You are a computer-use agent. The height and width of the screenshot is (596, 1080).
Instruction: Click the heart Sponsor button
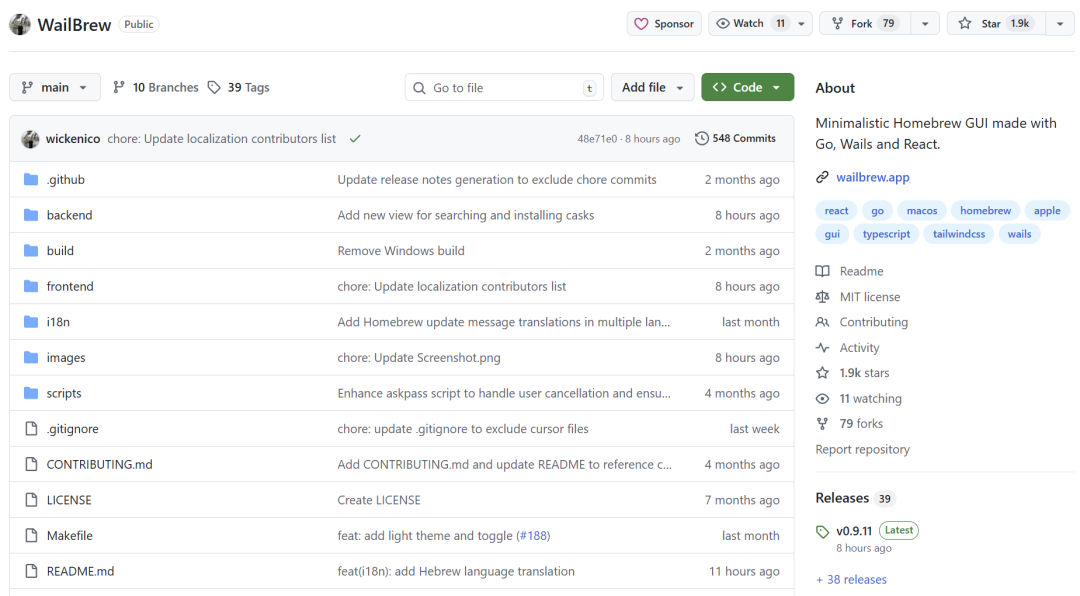point(665,24)
